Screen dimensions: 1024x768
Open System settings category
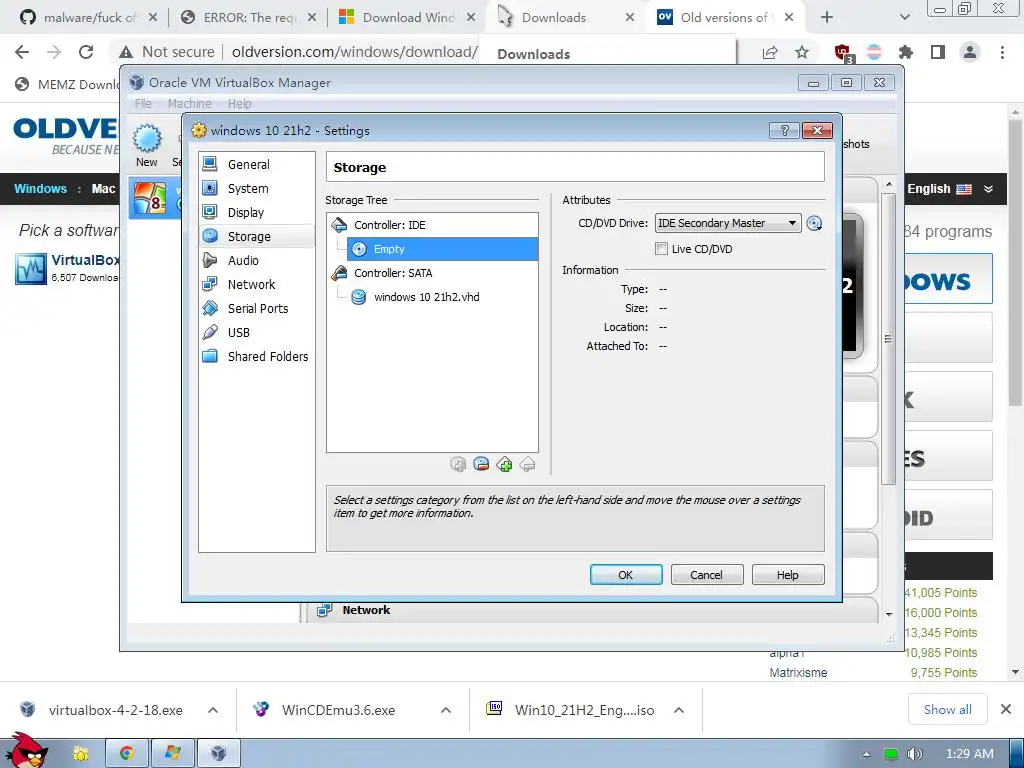coord(257,189)
